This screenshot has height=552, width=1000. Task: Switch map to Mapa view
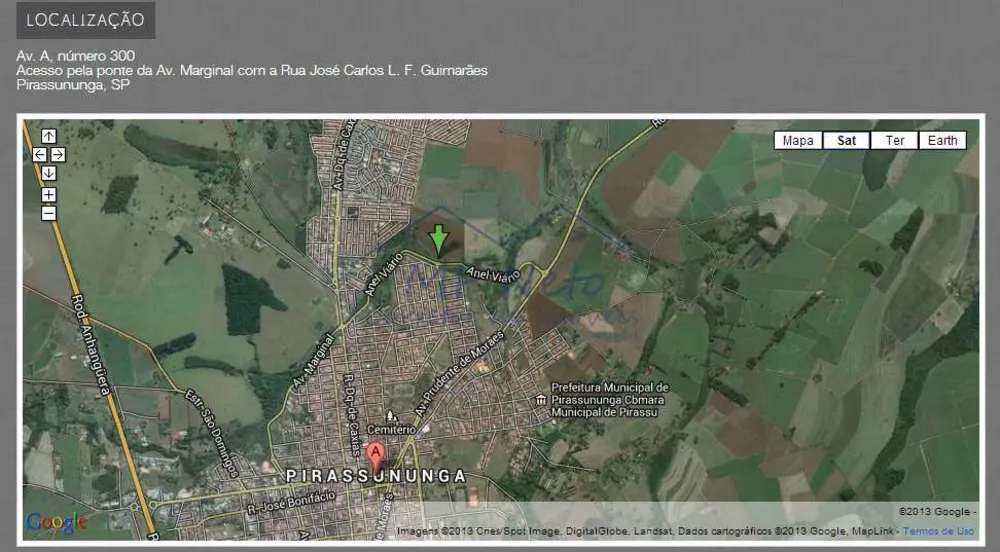coord(798,140)
